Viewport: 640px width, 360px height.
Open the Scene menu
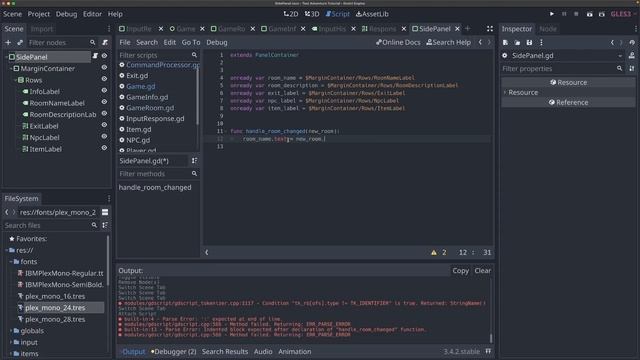pyautogui.click(x=12, y=14)
